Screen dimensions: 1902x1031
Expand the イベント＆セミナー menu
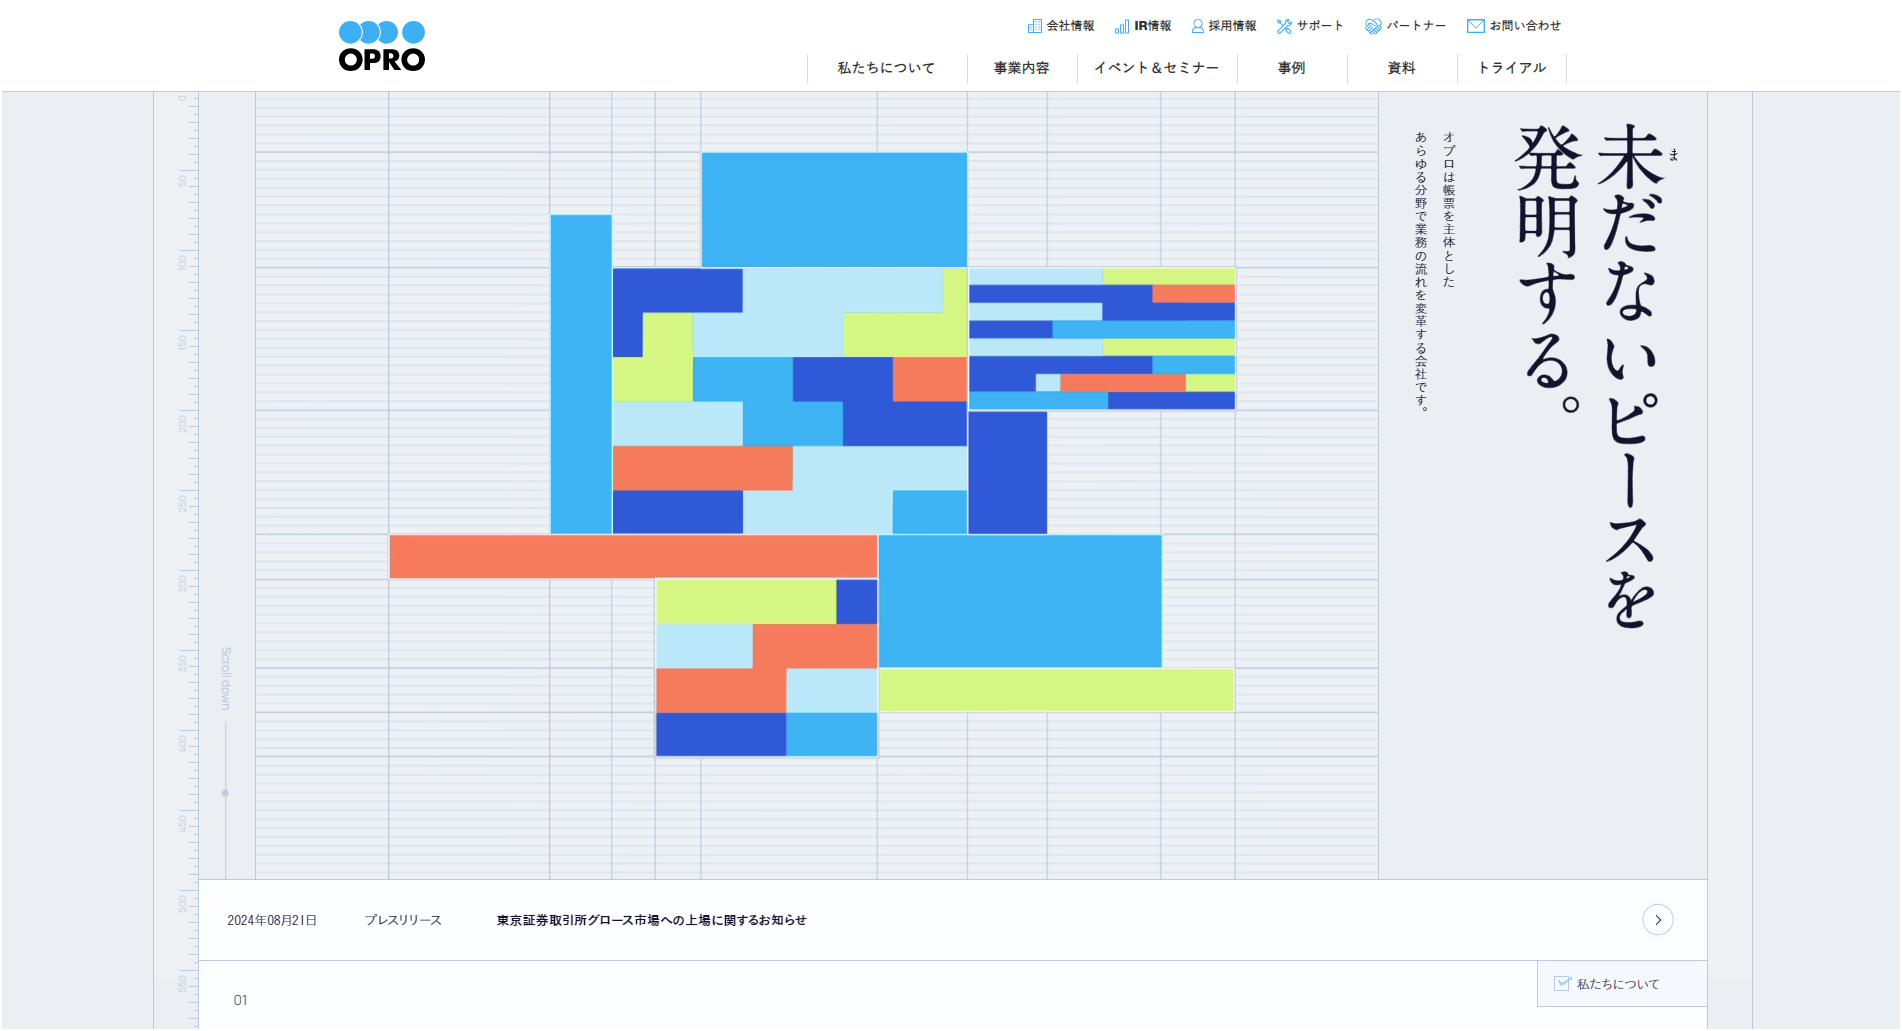(1156, 68)
